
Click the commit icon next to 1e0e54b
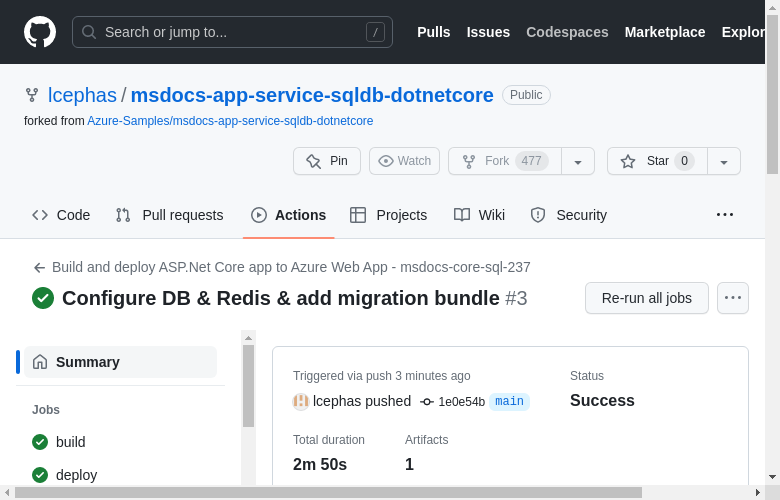(x=427, y=402)
